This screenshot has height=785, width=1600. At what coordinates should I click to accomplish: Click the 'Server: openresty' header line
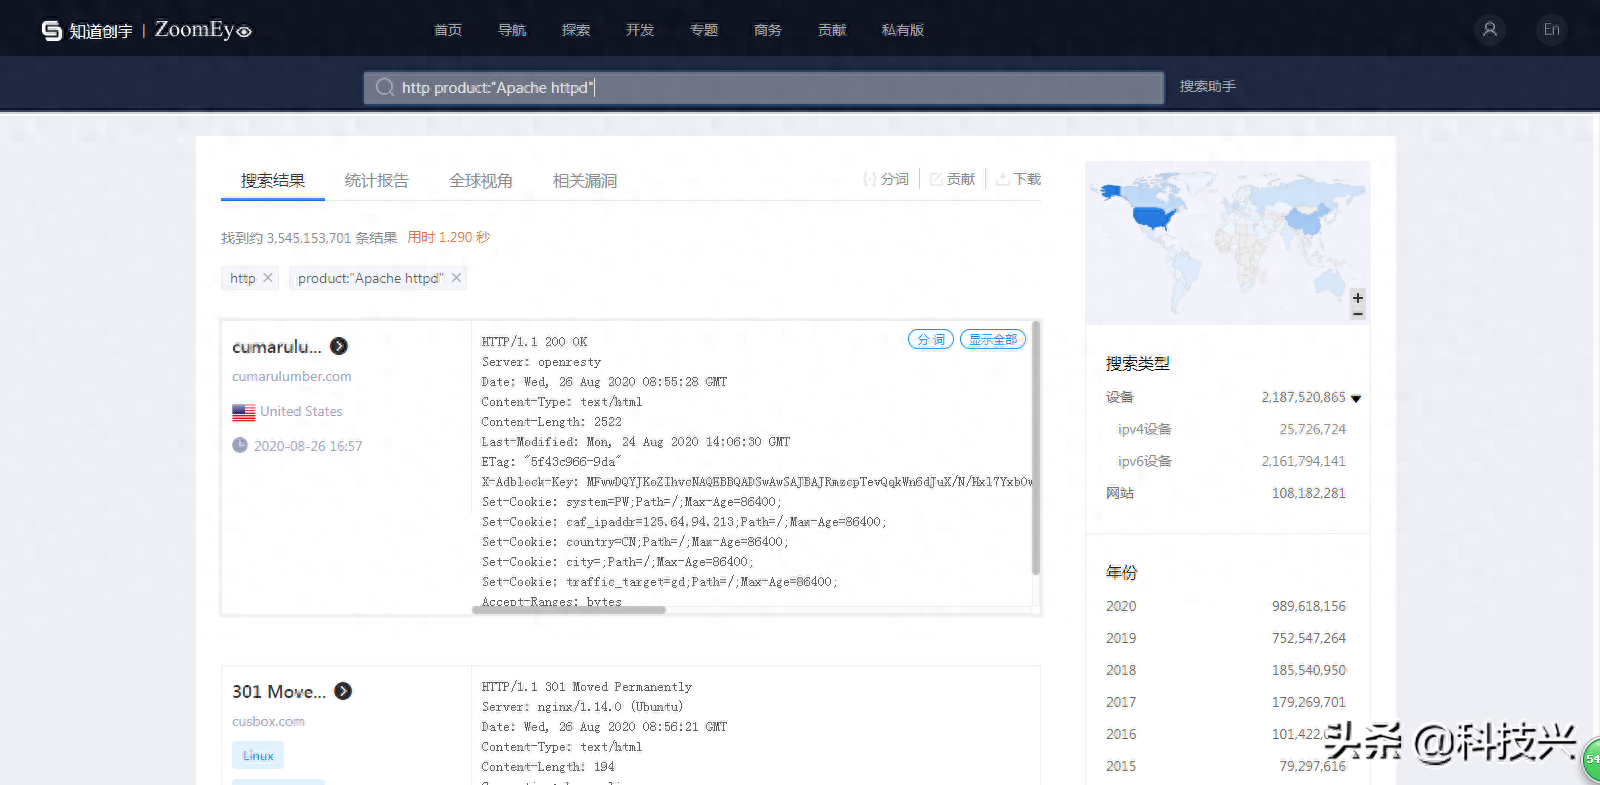click(x=541, y=362)
